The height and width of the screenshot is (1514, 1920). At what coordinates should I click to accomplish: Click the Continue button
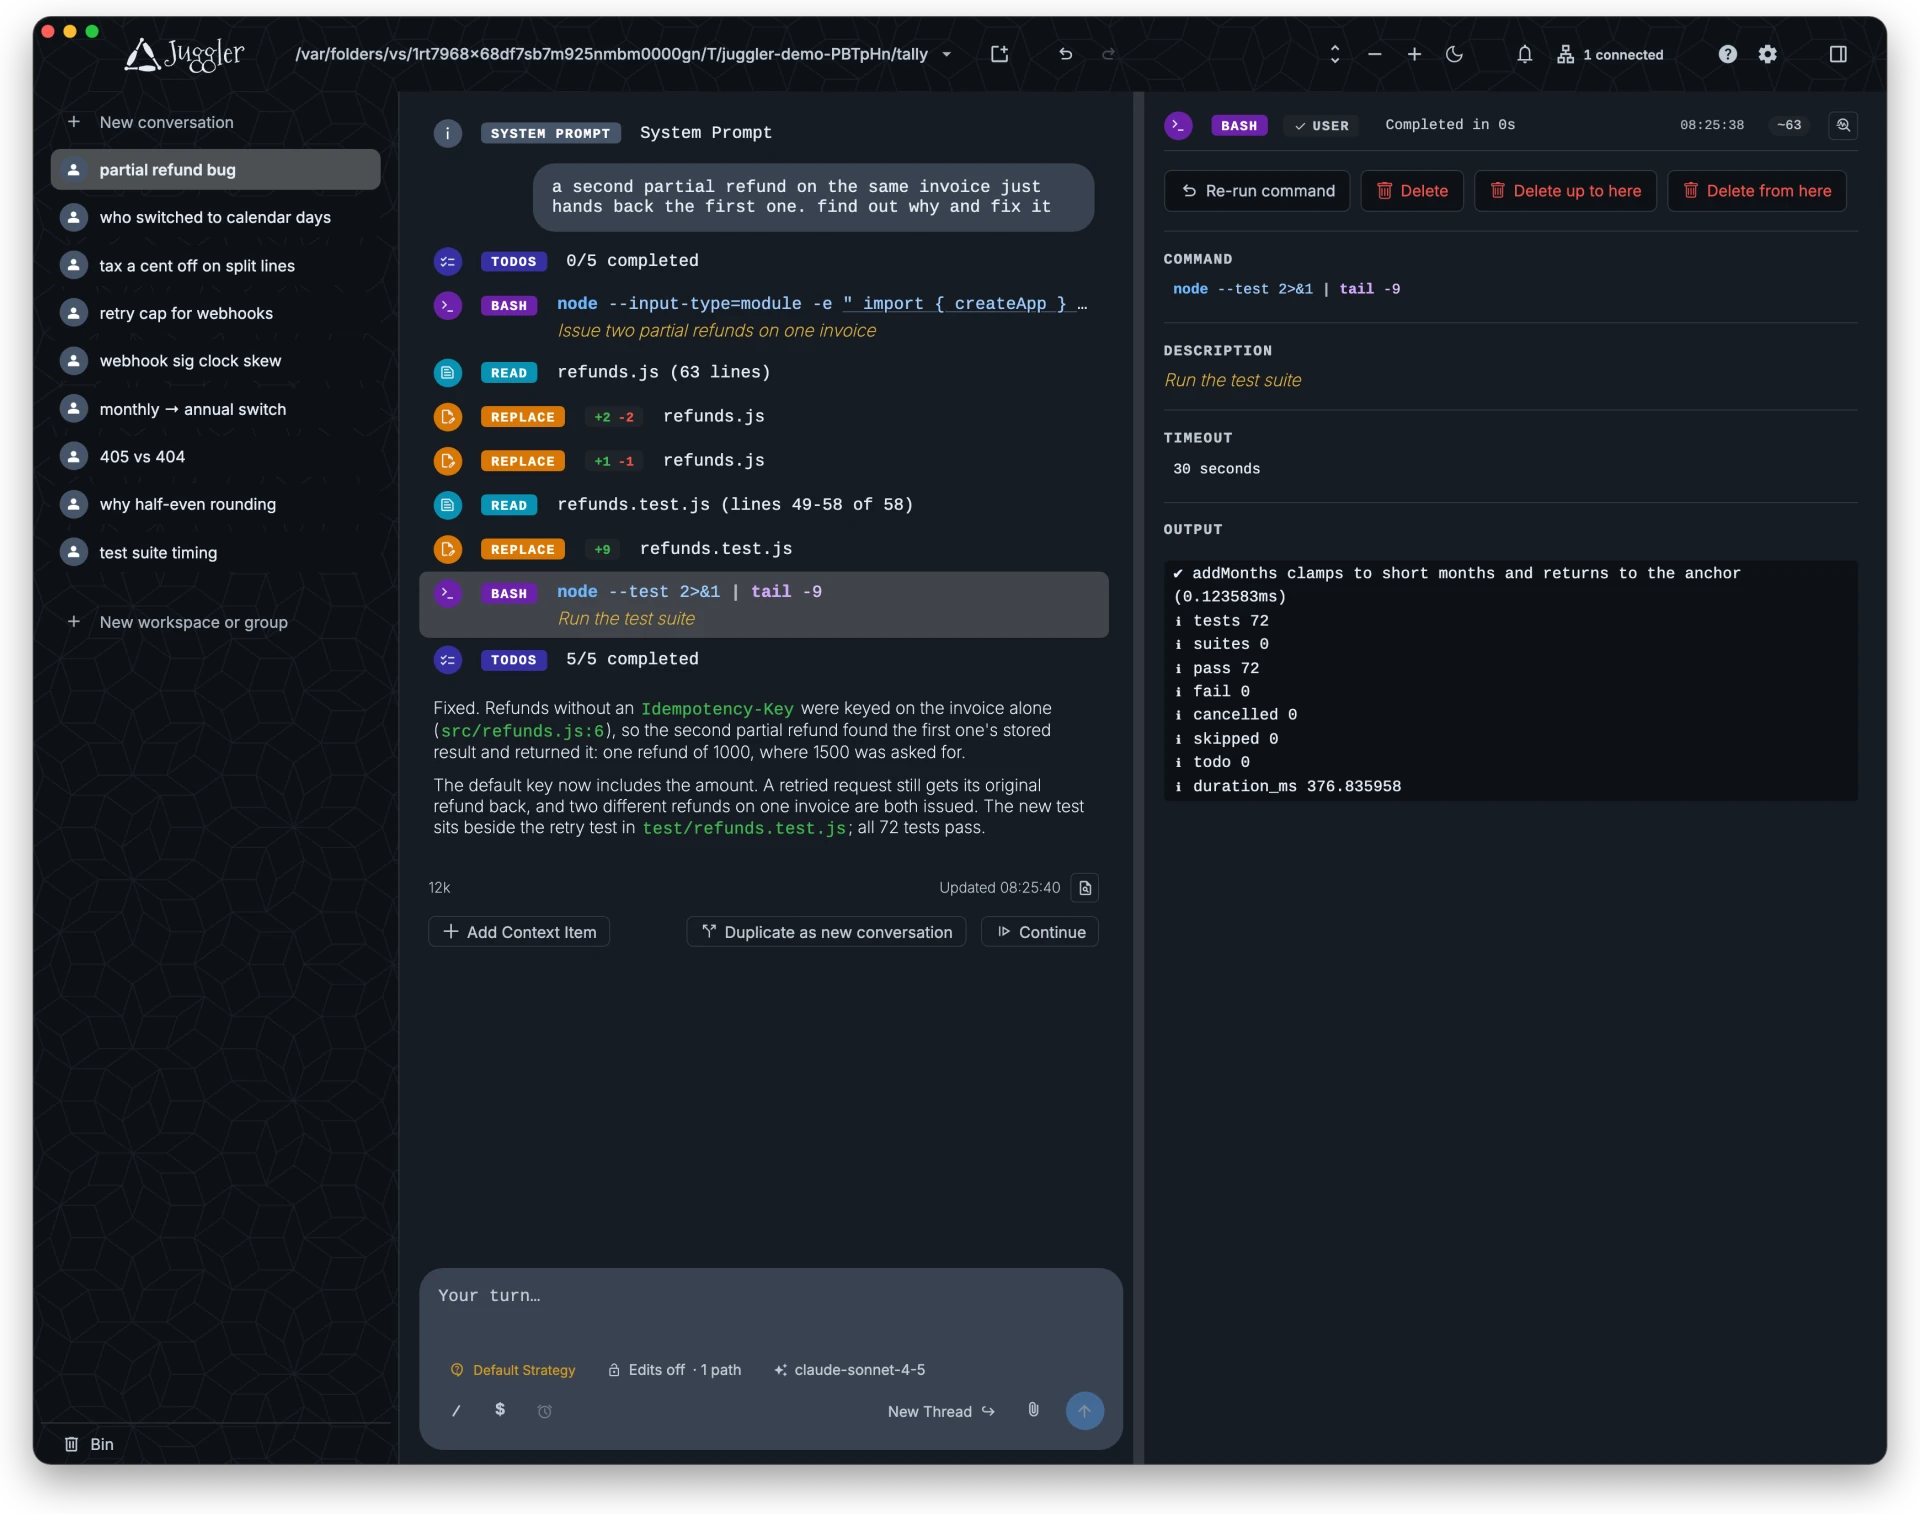coord(1040,931)
